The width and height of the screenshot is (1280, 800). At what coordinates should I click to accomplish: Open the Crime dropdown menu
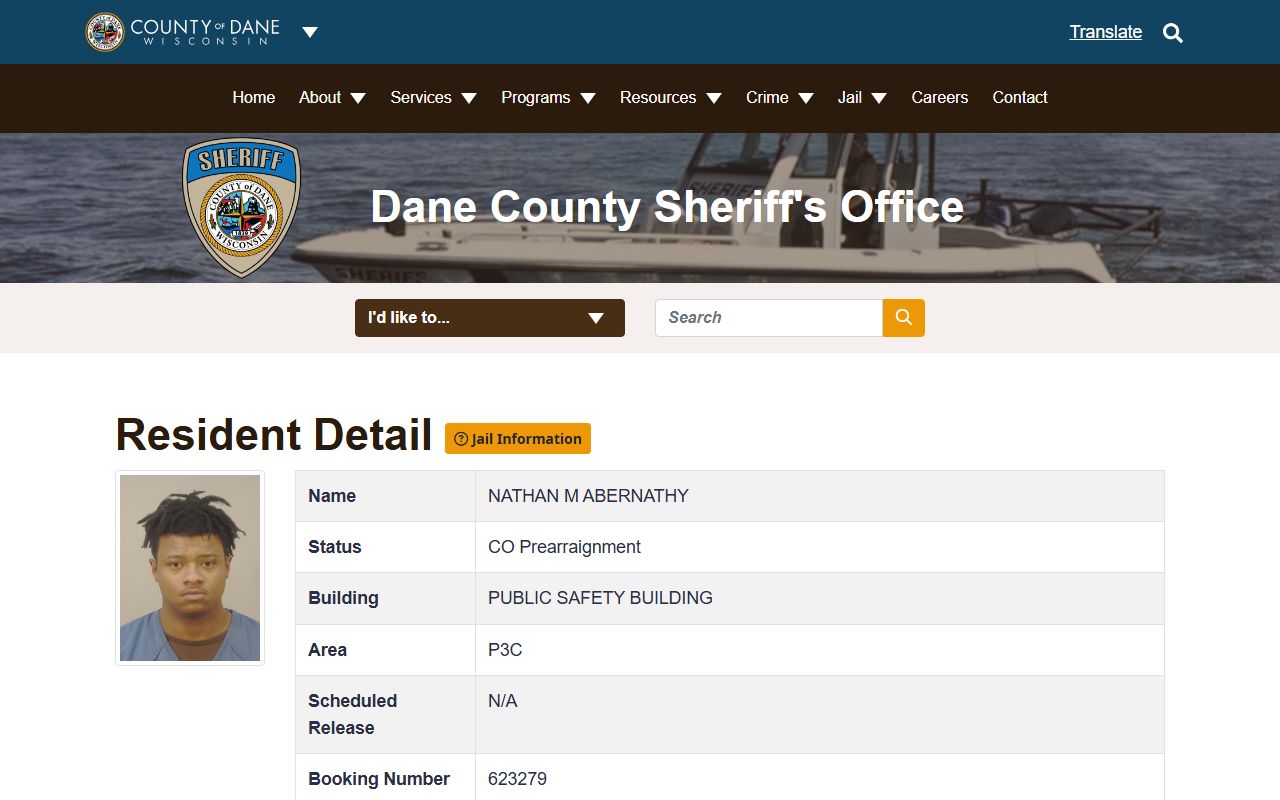(x=780, y=98)
